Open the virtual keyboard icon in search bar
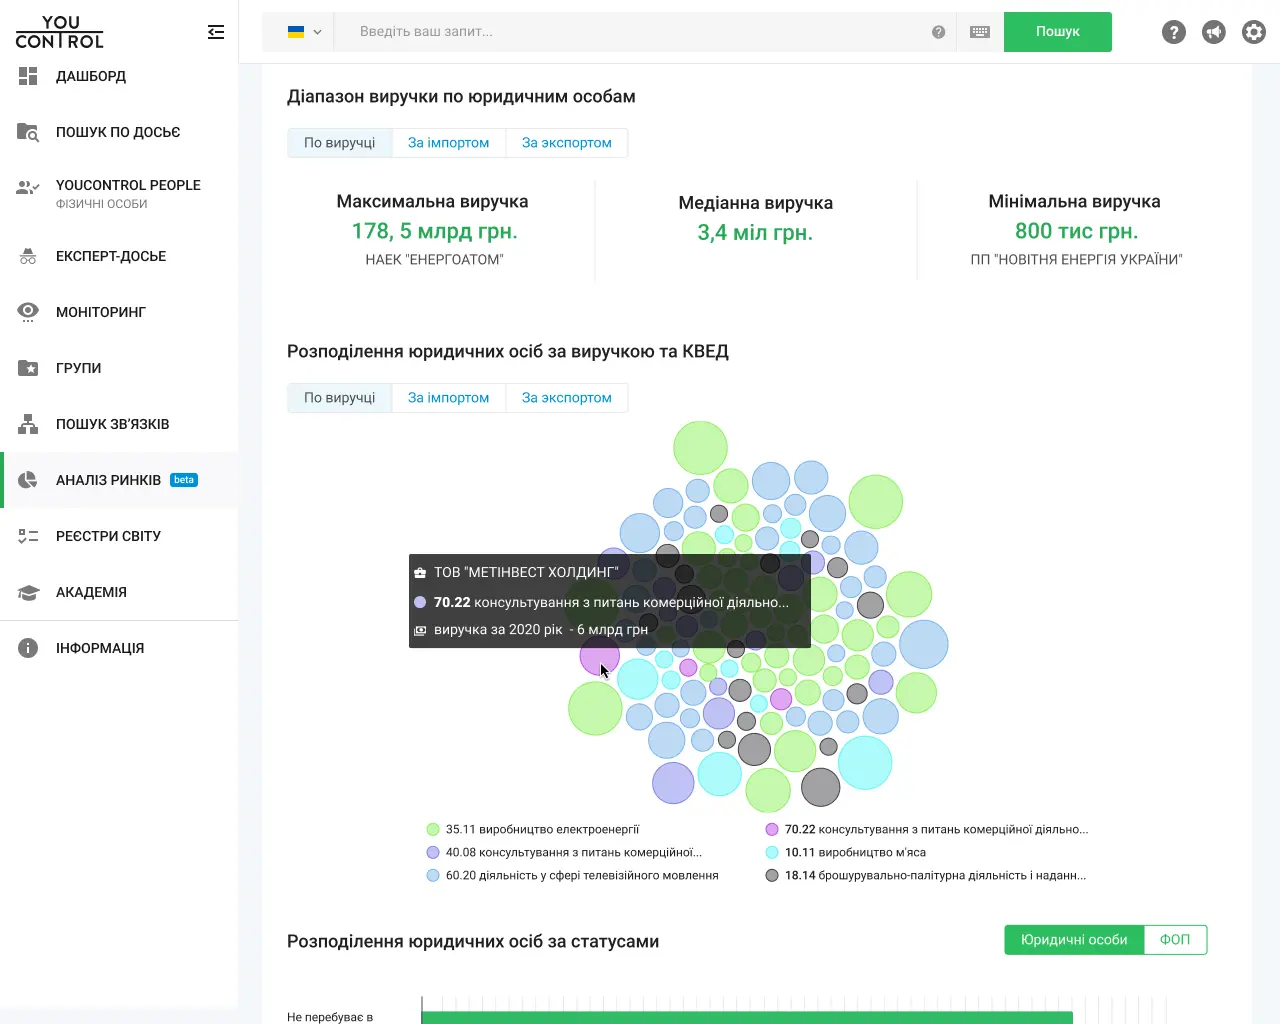The height and width of the screenshot is (1024, 1280). [x=980, y=32]
